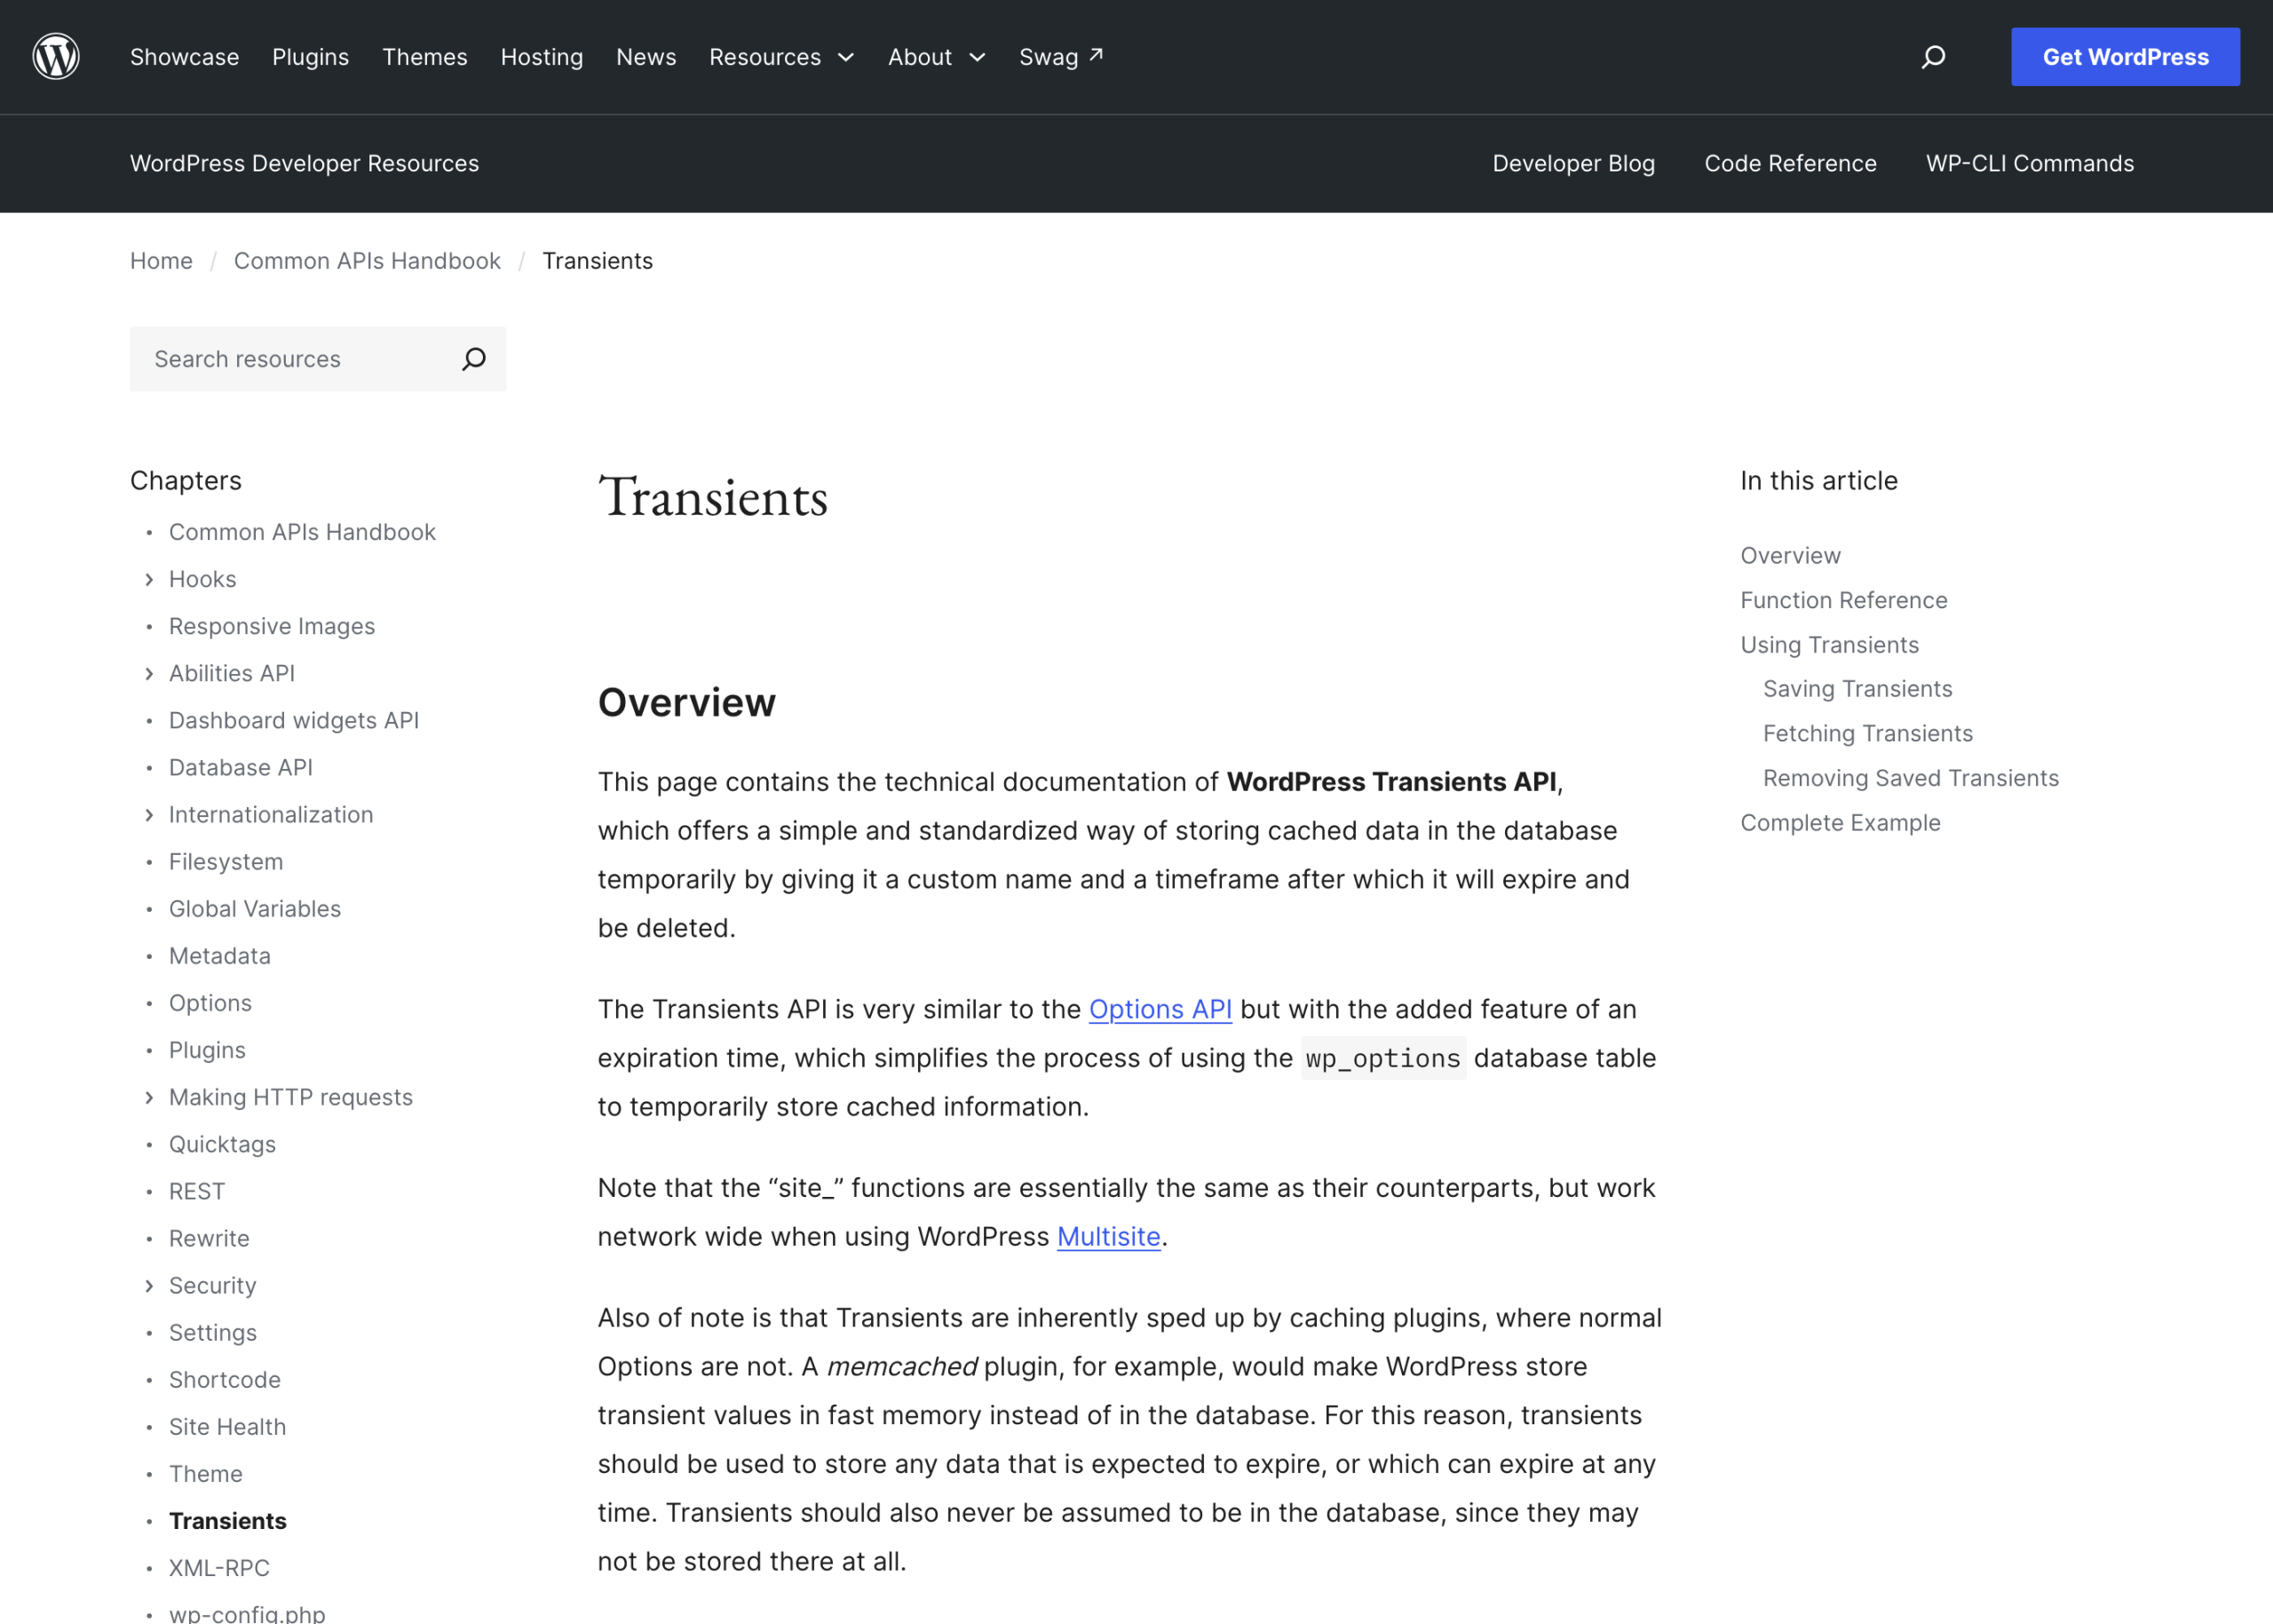Image resolution: width=2273 pixels, height=1624 pixels.
Task: Expand the About dropdown menu
Action: click(x=937, y=57)
